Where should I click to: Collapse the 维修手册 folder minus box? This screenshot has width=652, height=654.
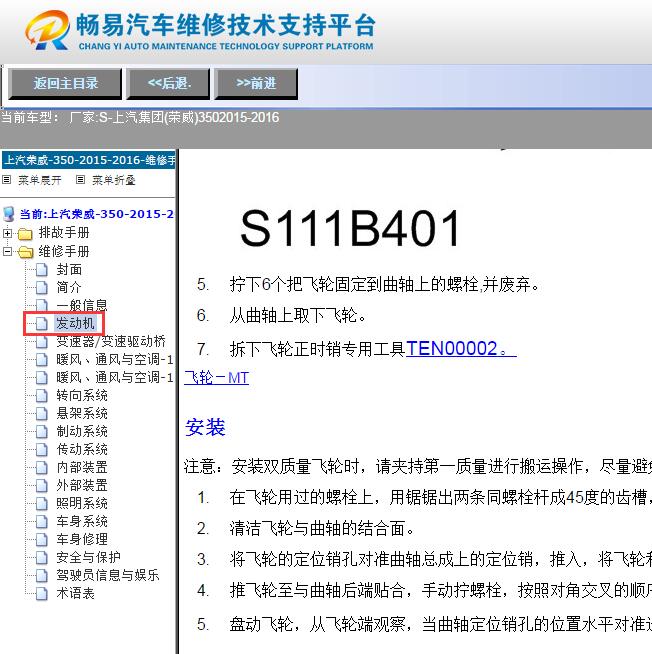(x=7, y=252)
